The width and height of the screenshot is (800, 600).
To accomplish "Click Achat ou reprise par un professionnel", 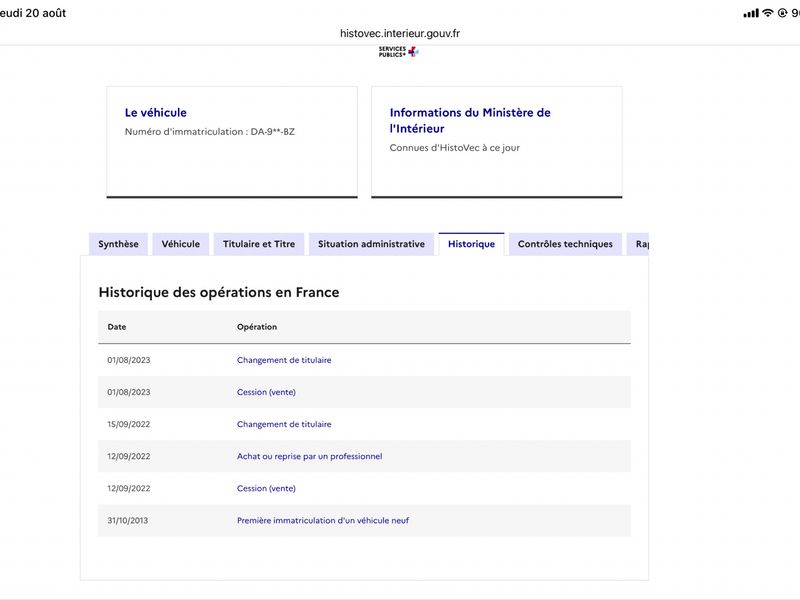I will (309, 457).
